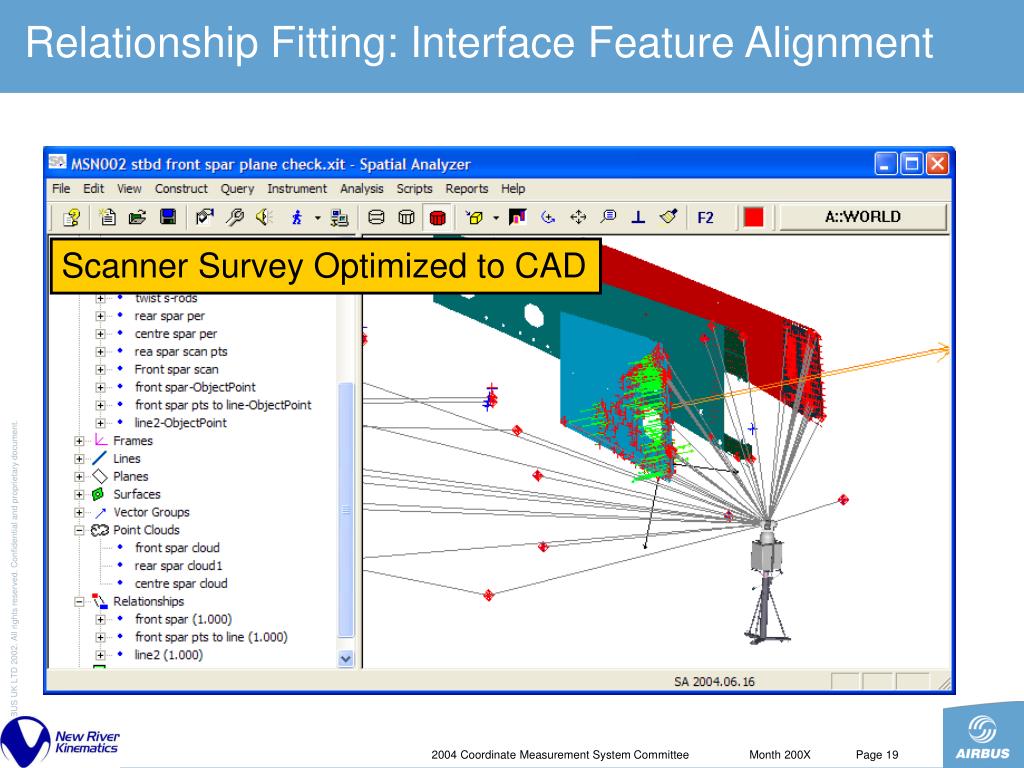Toggle the hidden-line cylinder view icon
1024x768 pixels.
[x=406, y=217]
